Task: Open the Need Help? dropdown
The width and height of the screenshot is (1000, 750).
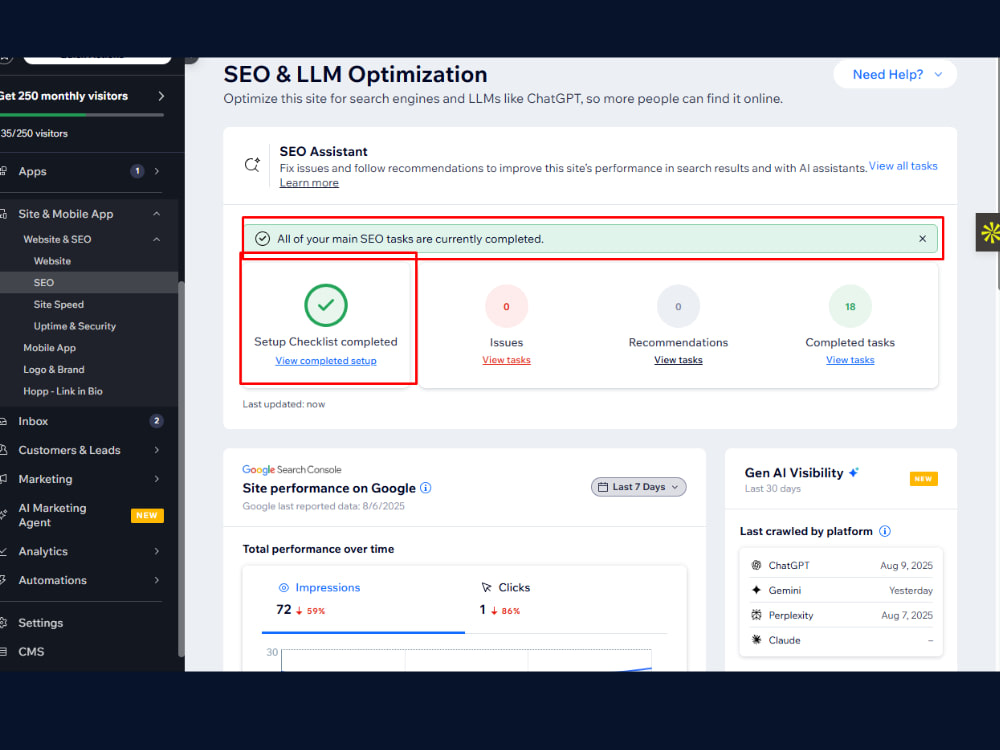Action: 895,75
